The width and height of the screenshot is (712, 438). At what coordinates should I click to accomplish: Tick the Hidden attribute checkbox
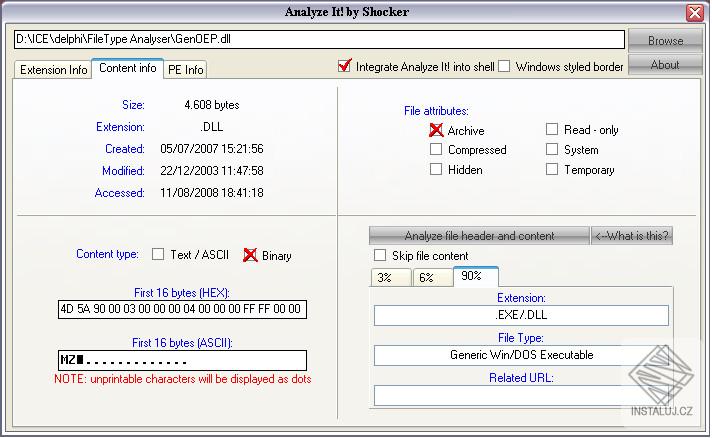tap(436, 169)
